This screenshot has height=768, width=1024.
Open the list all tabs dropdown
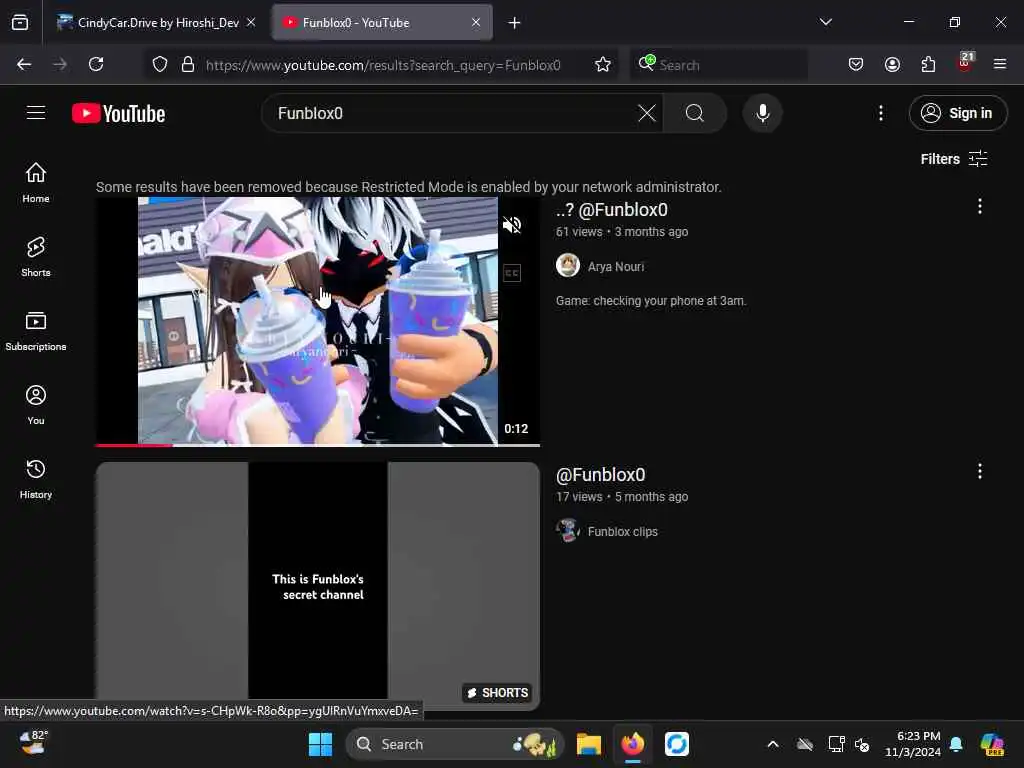(825, 22)
